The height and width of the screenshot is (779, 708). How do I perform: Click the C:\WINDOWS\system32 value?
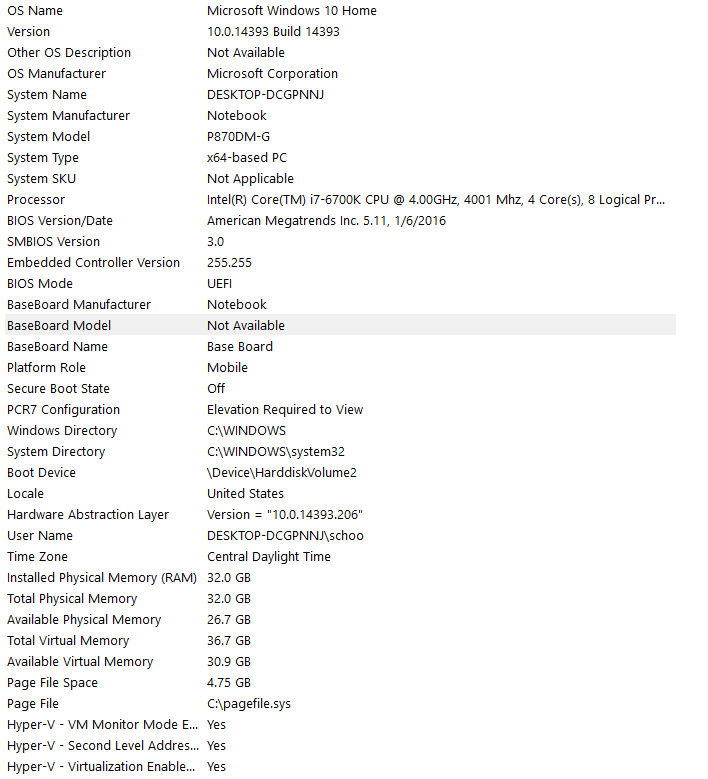point(276,452)
